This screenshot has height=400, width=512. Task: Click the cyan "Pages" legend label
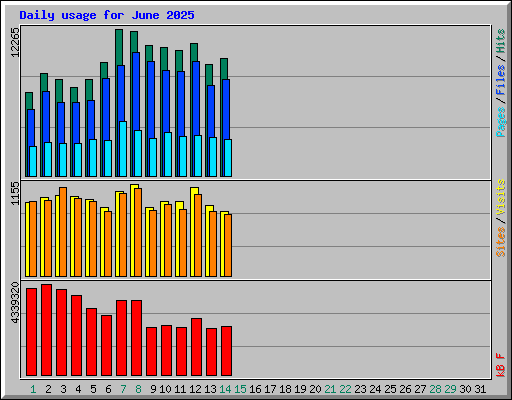[x=501, y=122]
